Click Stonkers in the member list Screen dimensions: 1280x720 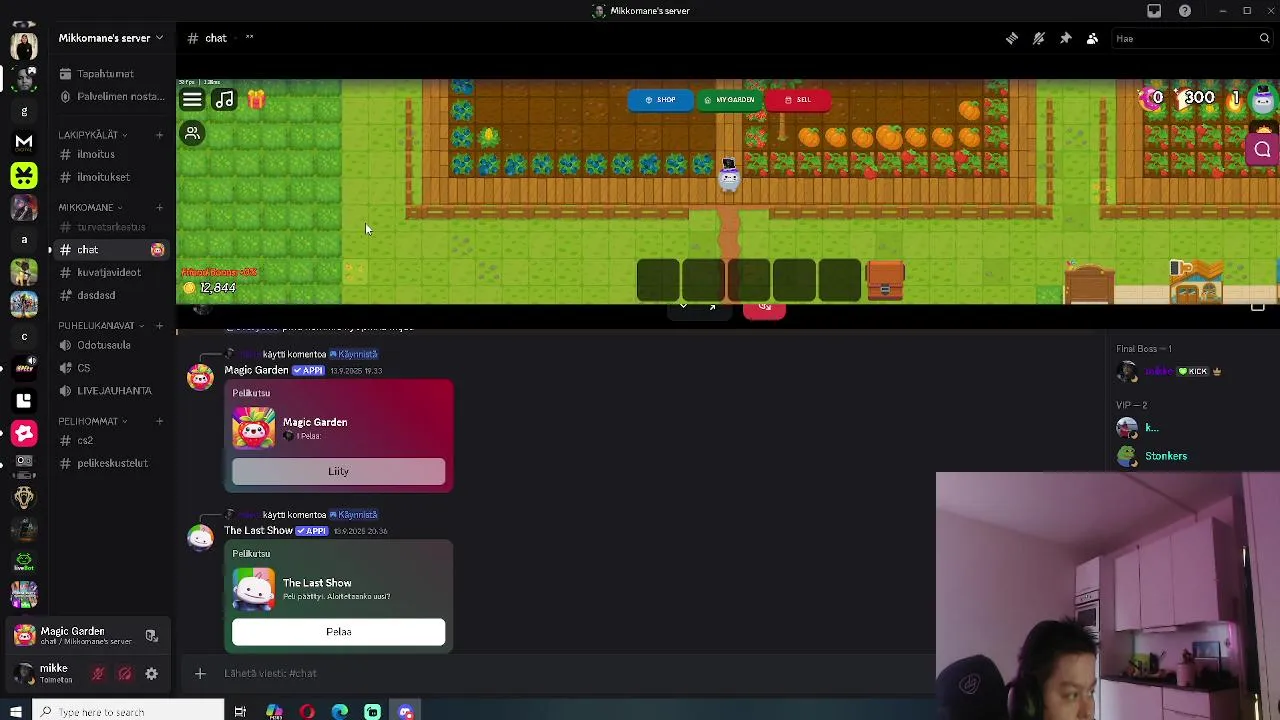click(x=1166, y=456)
